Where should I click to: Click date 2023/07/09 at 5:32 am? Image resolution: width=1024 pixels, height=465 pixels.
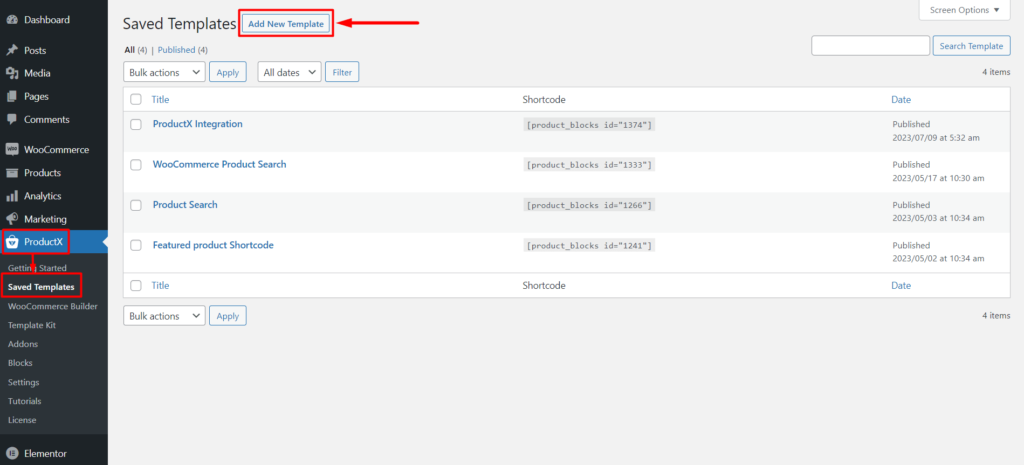pyautogui.click(x=935, y=138)
